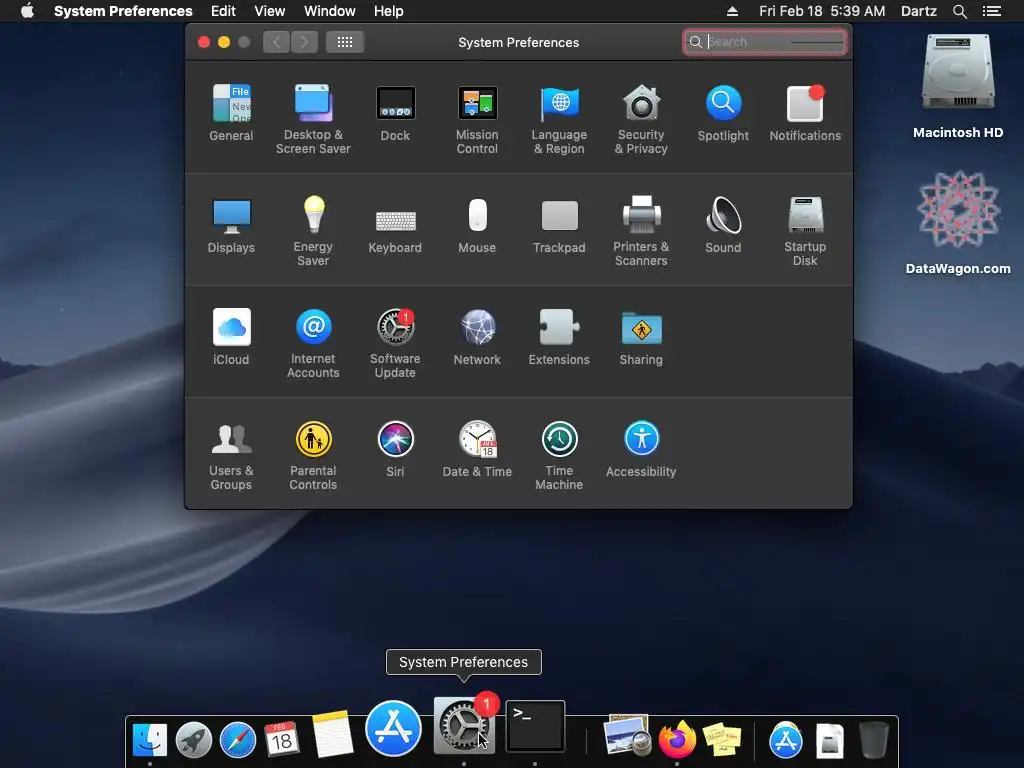Open Notification Center from menu bar
Viewport: 1024px width, 768px height.
click(x=992, y=11)
